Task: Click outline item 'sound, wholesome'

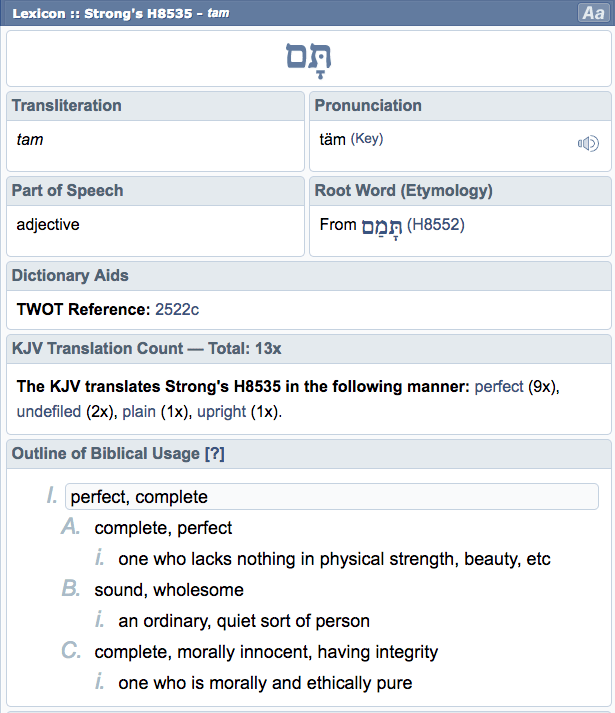Action: [169, 590]
